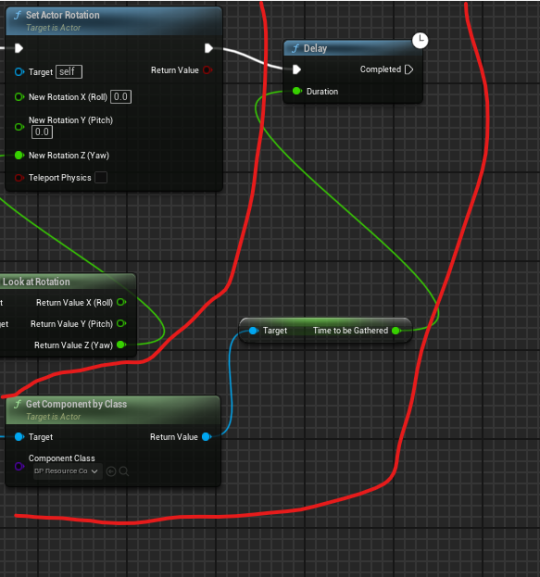Click the Return Value Z (Yaw) output pin

click(x=121, y=345)
